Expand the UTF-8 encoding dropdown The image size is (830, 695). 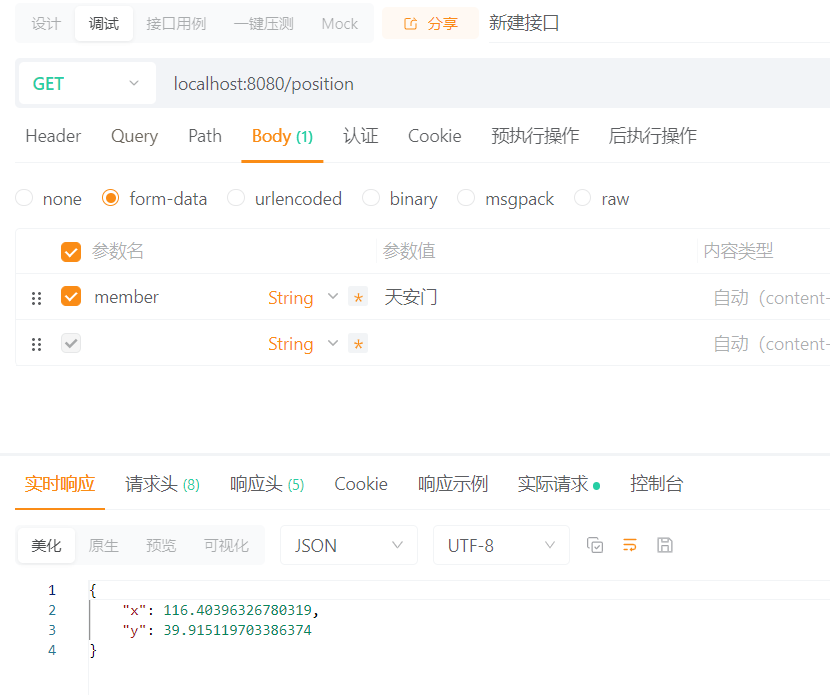coord(501,545)
